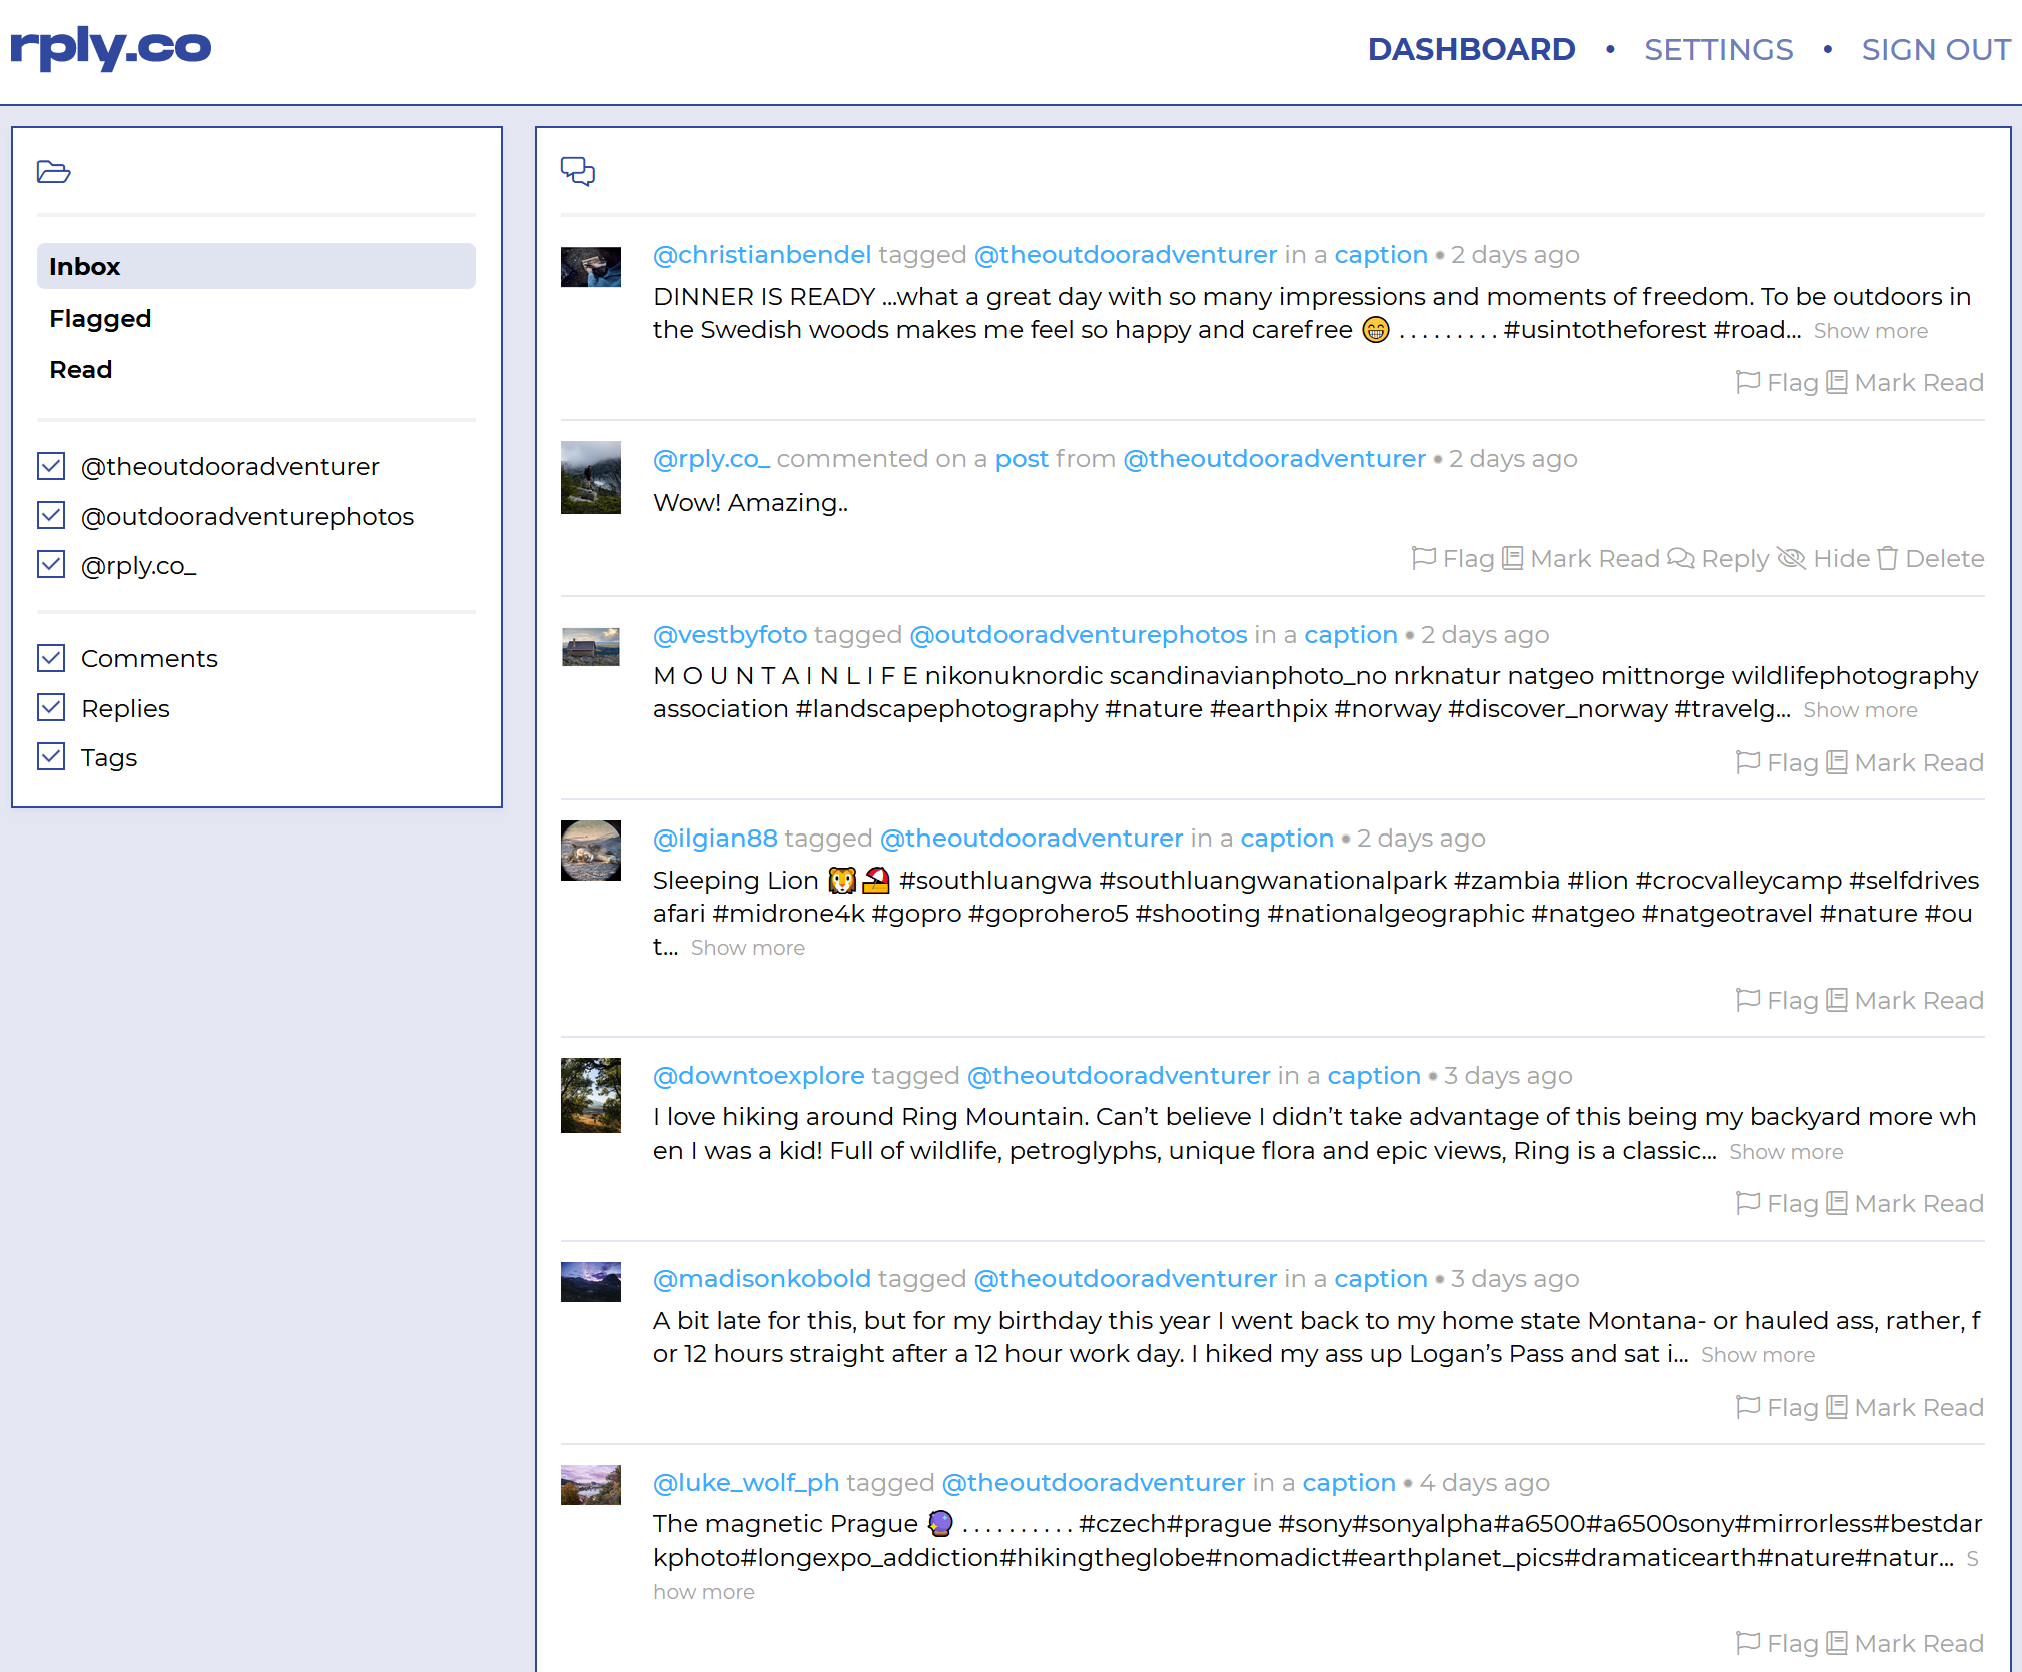Flag the @christianbendel tagged post
The image size is (2022, 1672).
(1777, 383)
